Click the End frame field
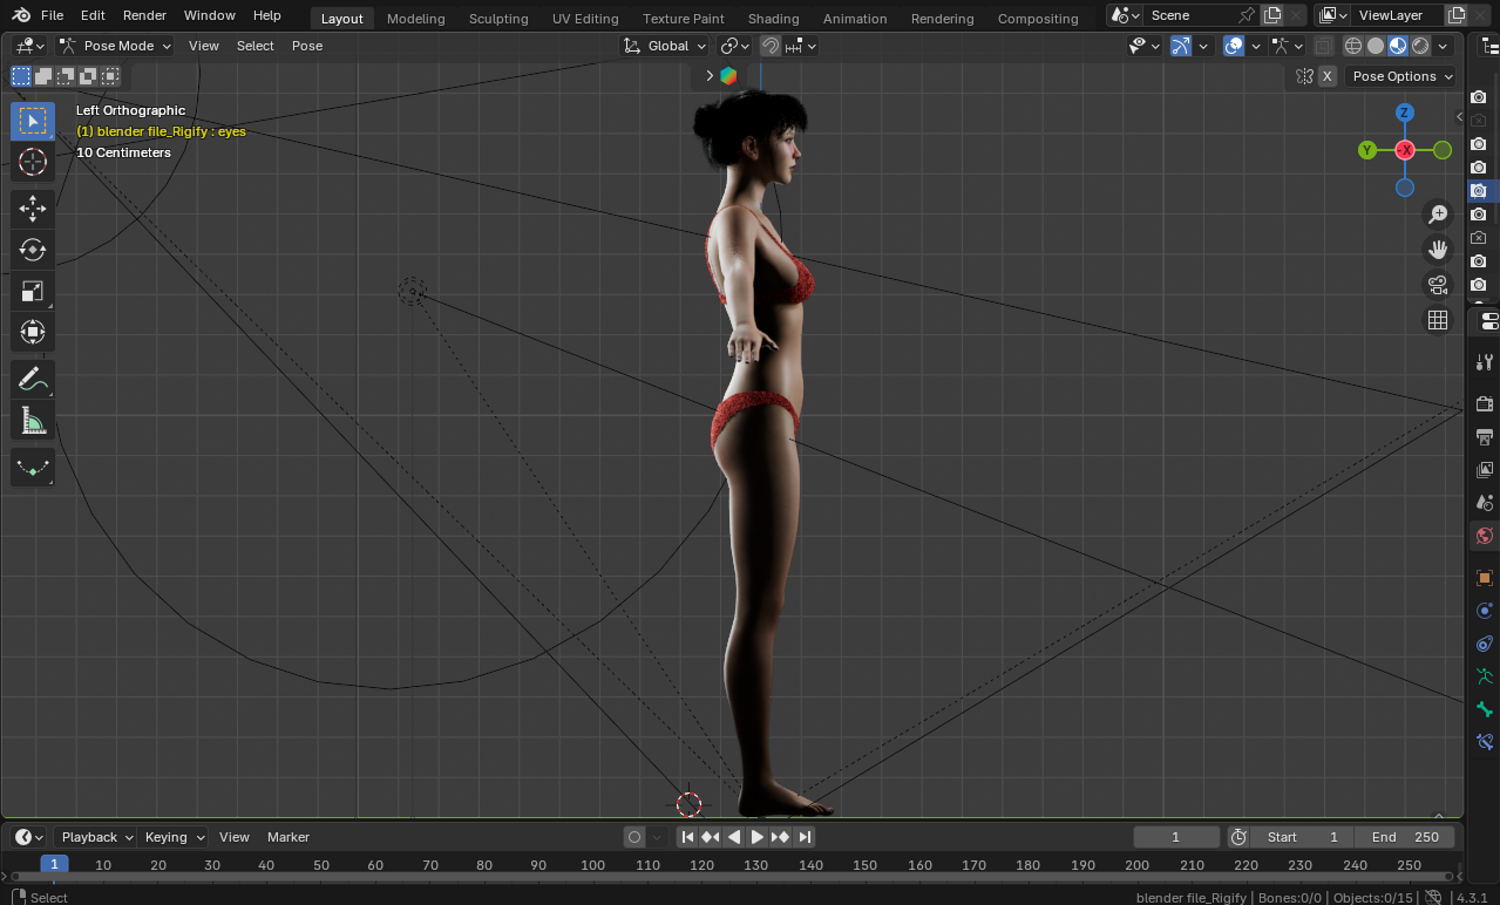This screenshot has height=905, width=1500. pos(1406,837)
